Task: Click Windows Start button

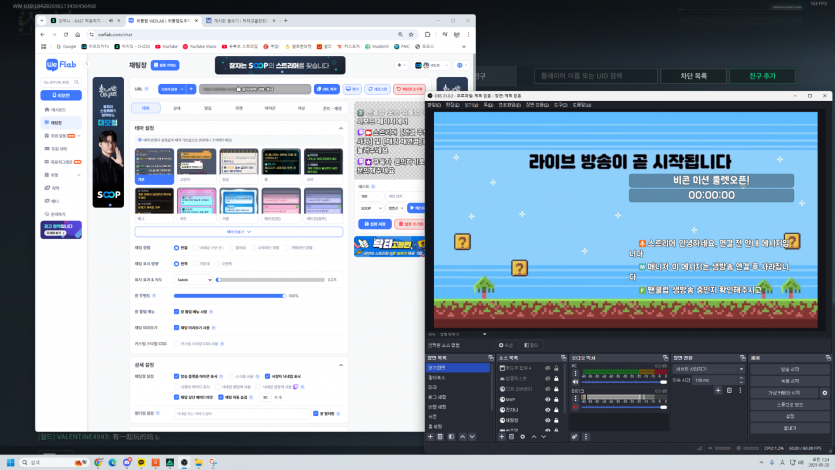Action: [x=10, y=463]
